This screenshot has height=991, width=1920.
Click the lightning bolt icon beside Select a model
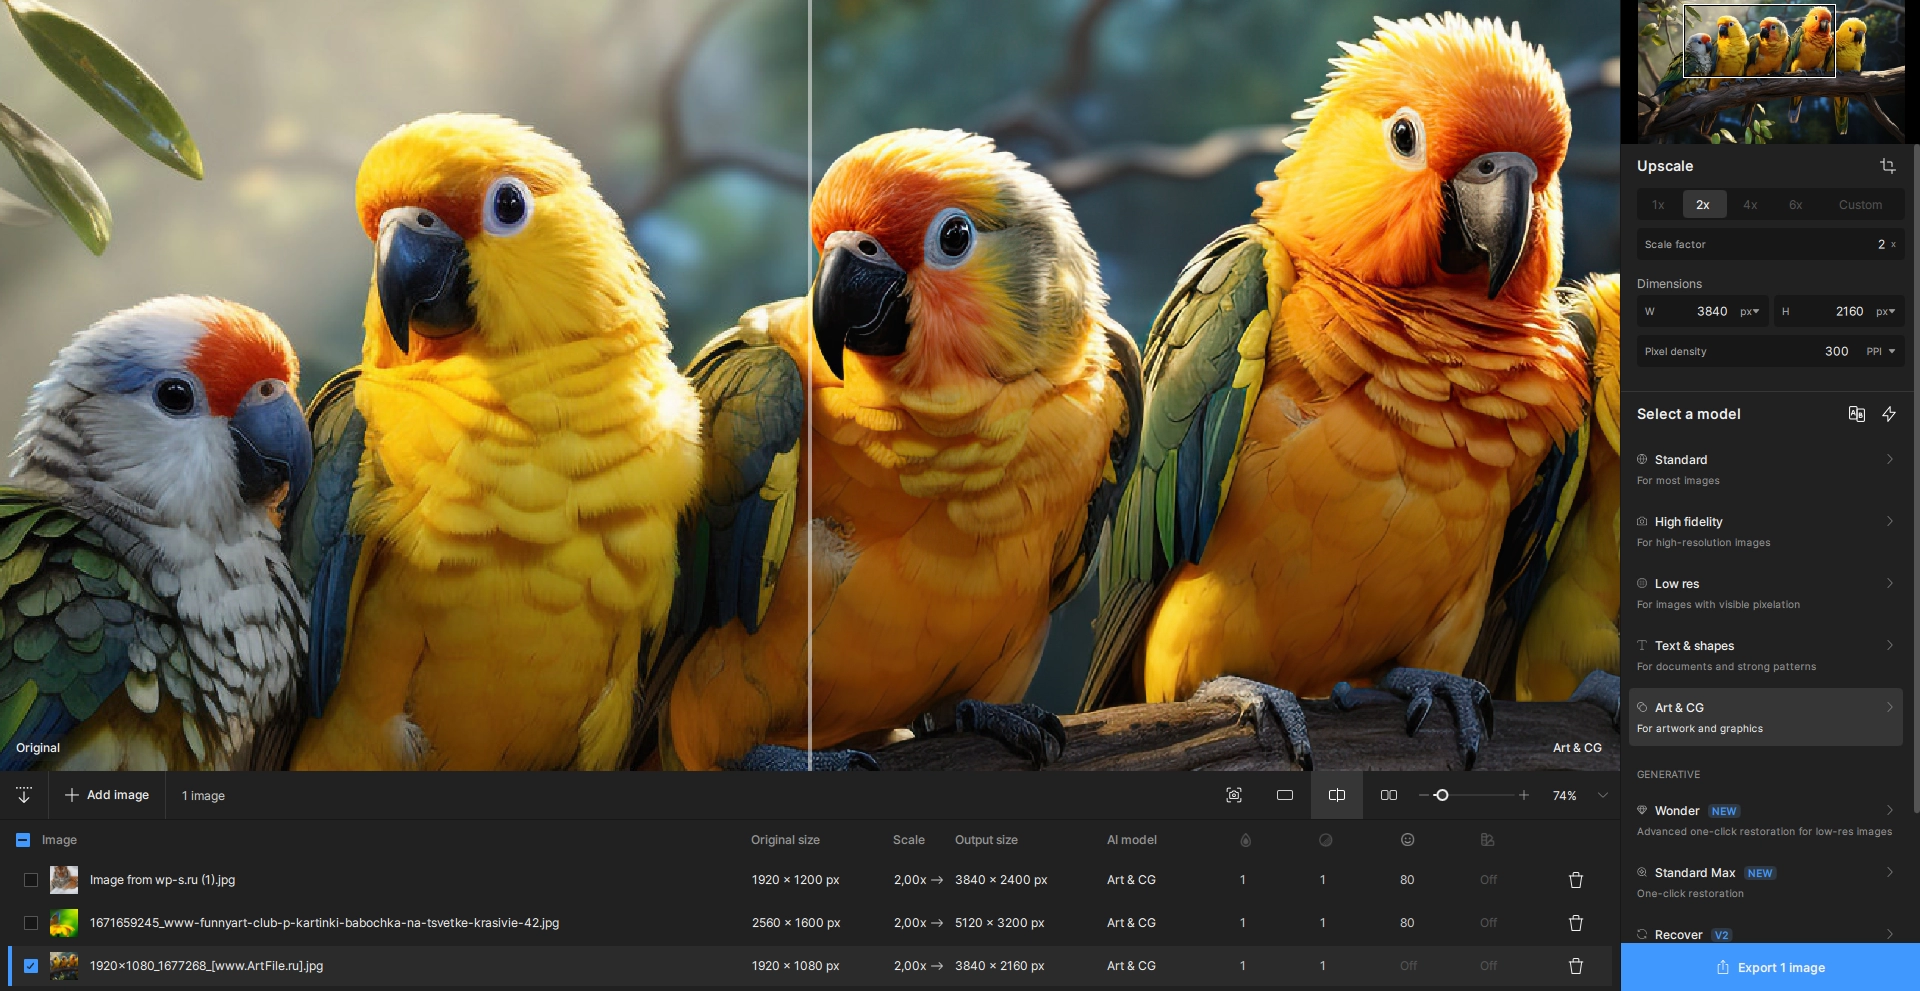pyautogui.click(x=1889, y=414)
